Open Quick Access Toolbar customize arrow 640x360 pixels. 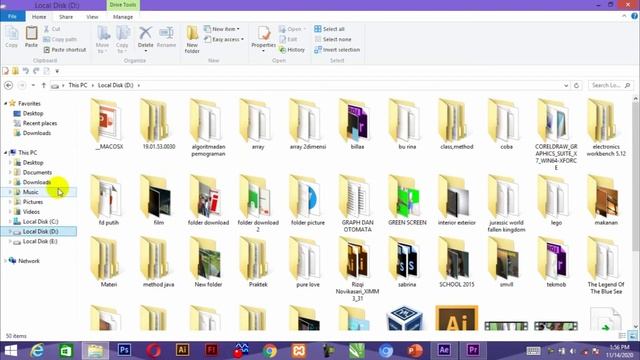[57, 71]
